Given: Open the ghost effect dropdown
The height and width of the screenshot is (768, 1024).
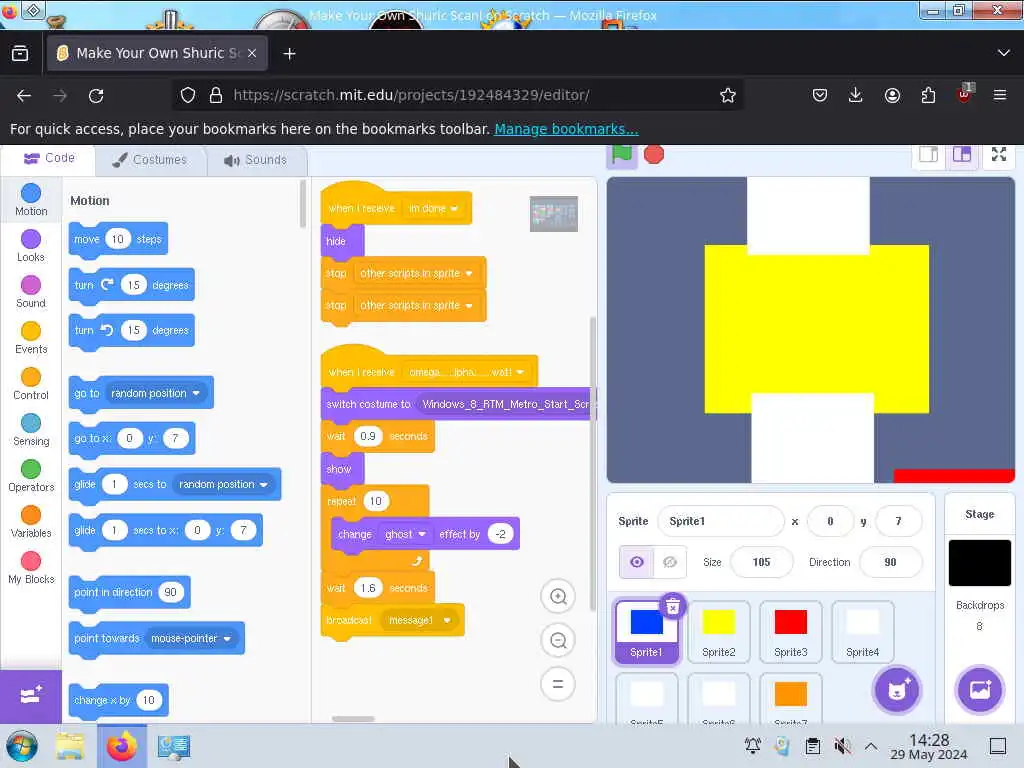Looking at the screenshot, I should point(406,534).
